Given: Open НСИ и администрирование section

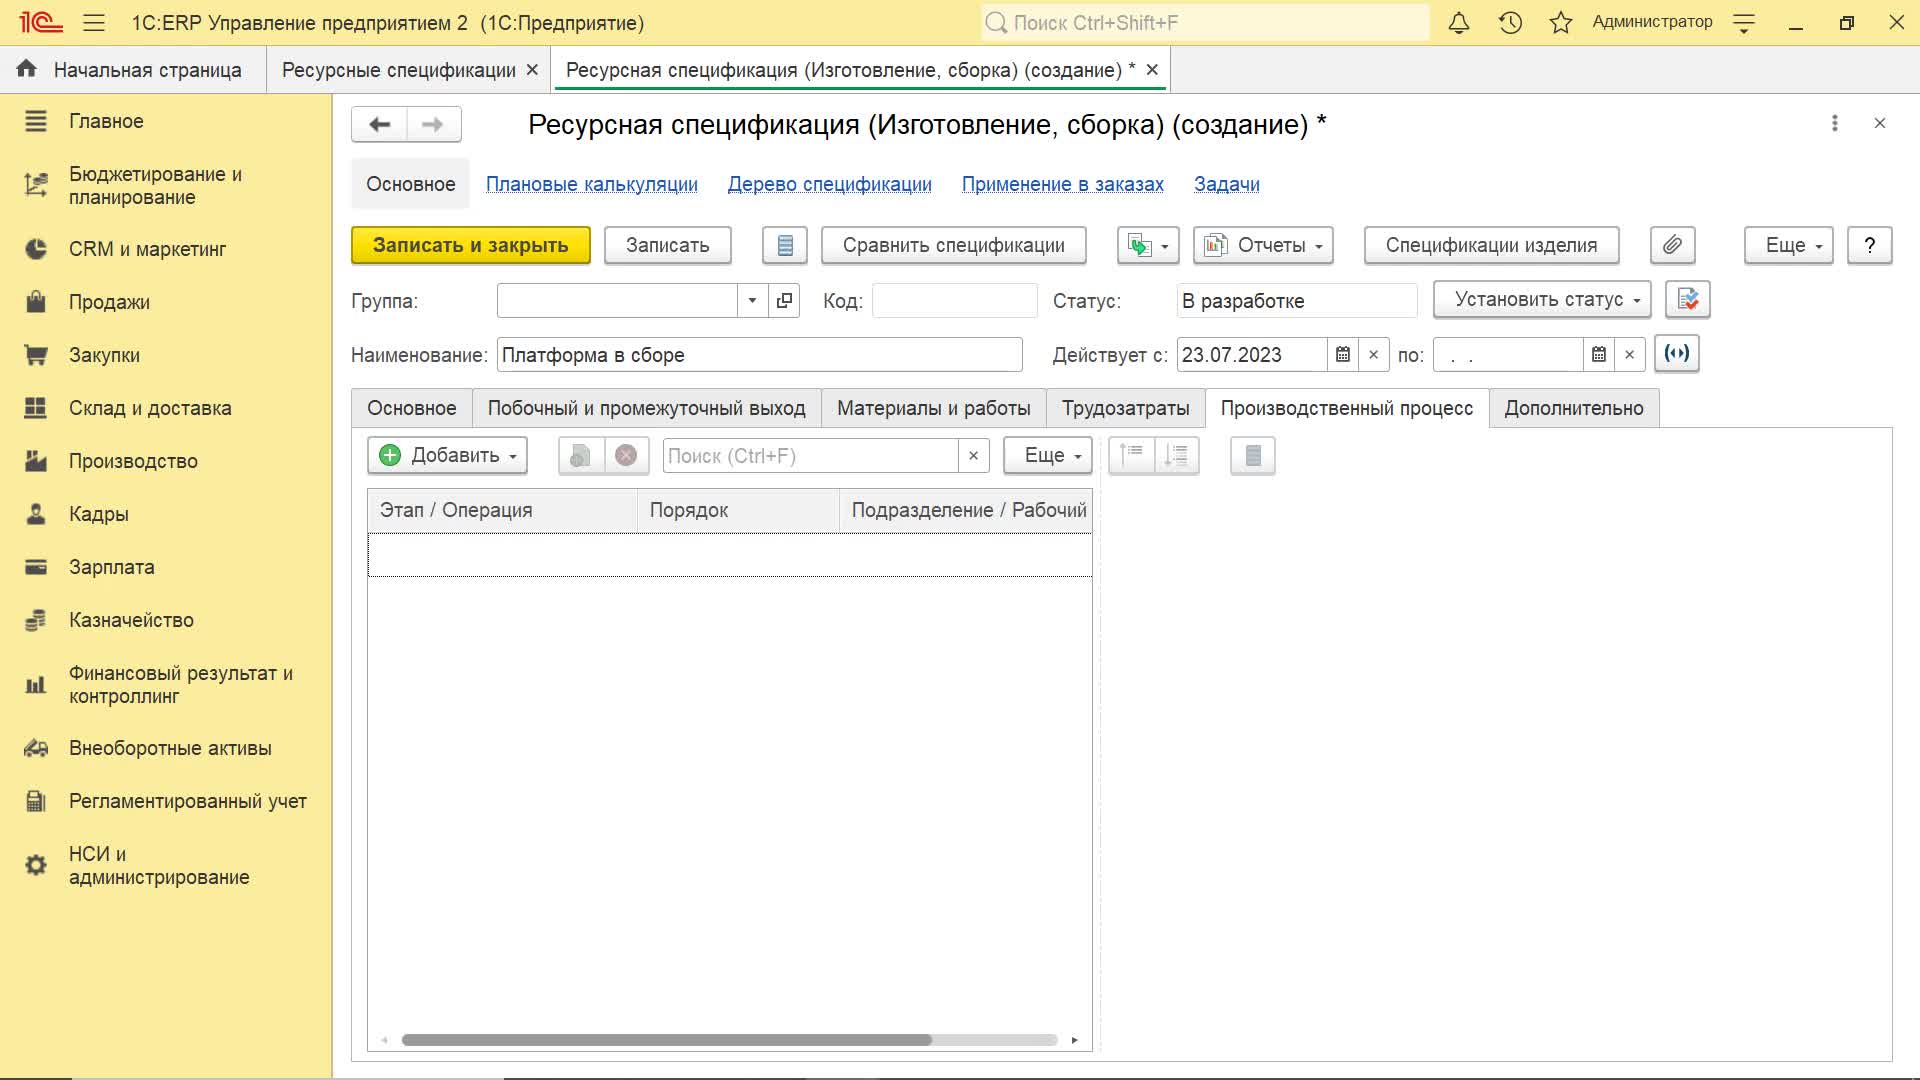Looking at the screenshot, I should (159, 865).
